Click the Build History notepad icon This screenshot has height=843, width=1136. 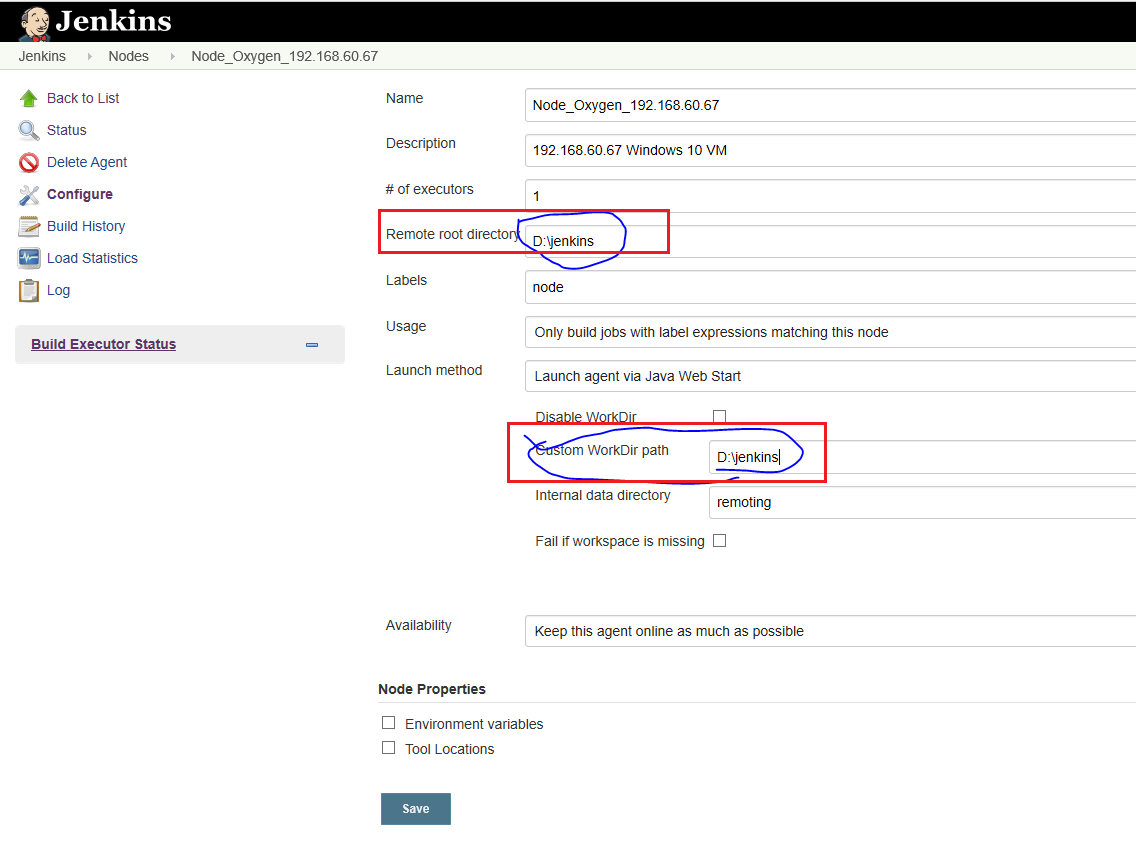[x=29, y=226]
